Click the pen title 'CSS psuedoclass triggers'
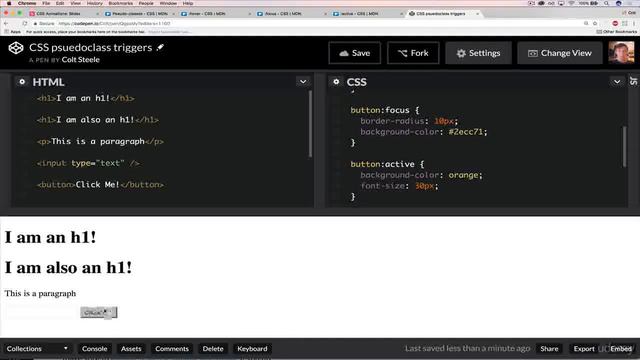Screen dimensions: 640x360 [x=91, y=47]
